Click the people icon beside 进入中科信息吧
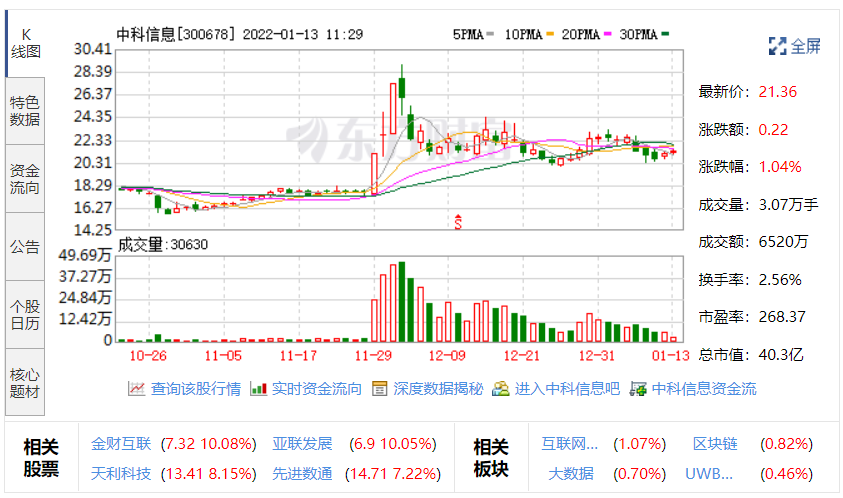Screen dimensions: 843x498 tap(500, 389)
